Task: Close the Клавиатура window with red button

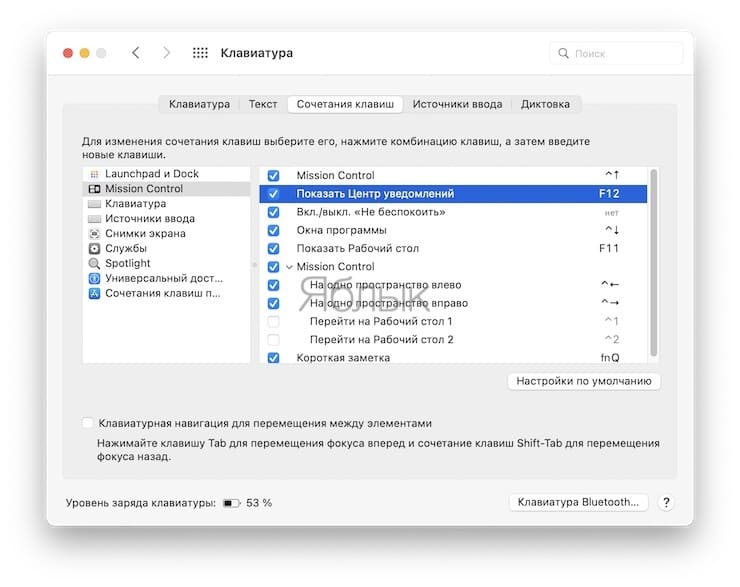Action: [x=68, y=53]
